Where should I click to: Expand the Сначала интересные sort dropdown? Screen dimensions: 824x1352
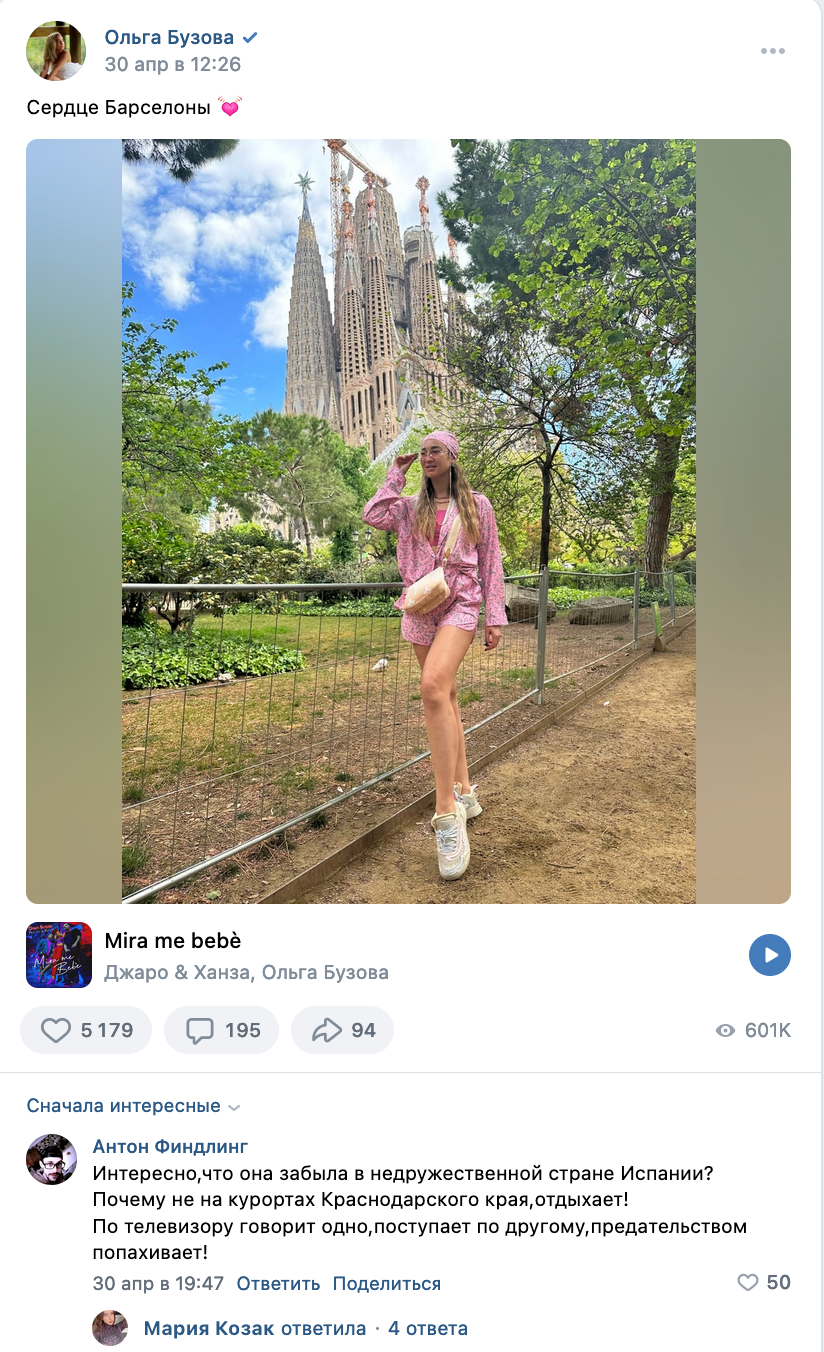pos(134,1106)
